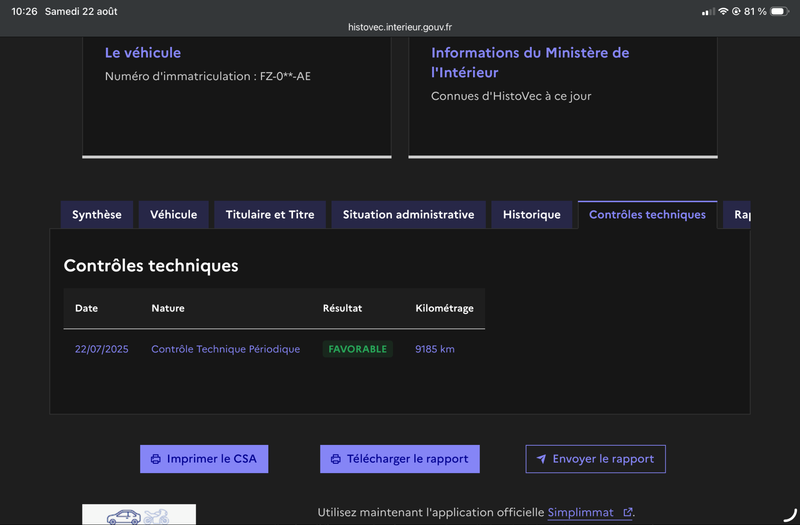The height and width of the screenshot is (525, 800).
Task: Click the FAVORABLE result badge
Action: point(358,349)
